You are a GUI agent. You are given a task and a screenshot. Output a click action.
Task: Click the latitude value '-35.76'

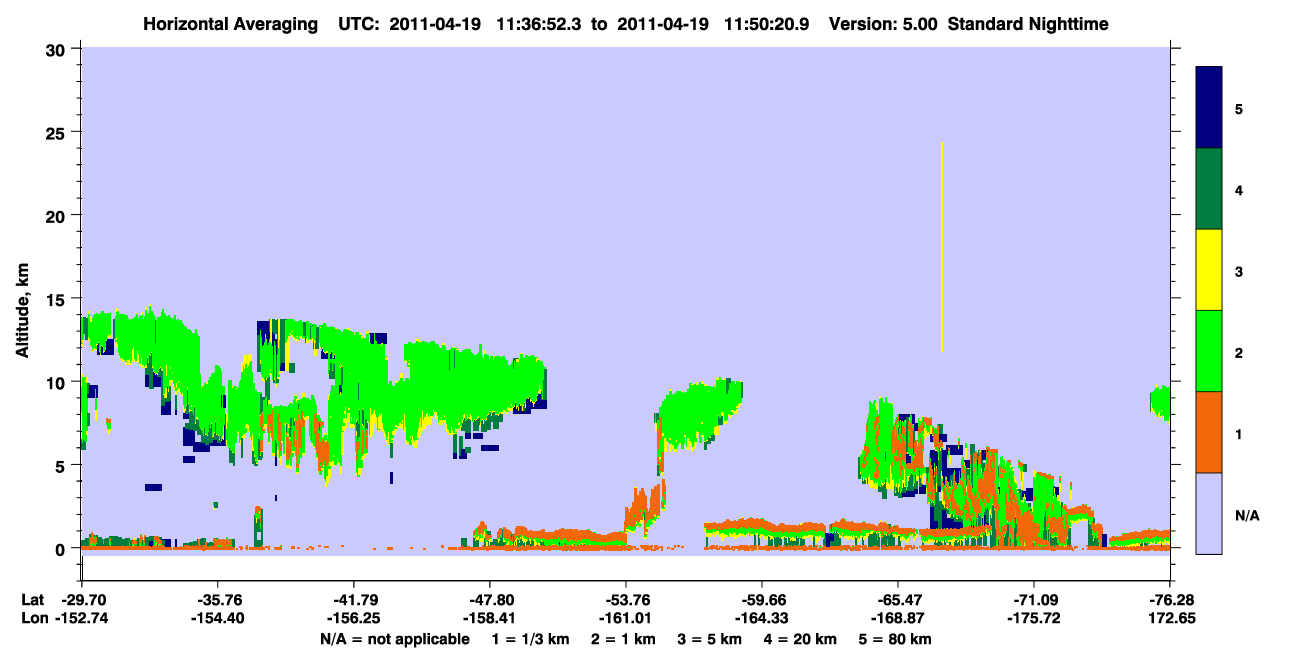[x=217, y=600]
